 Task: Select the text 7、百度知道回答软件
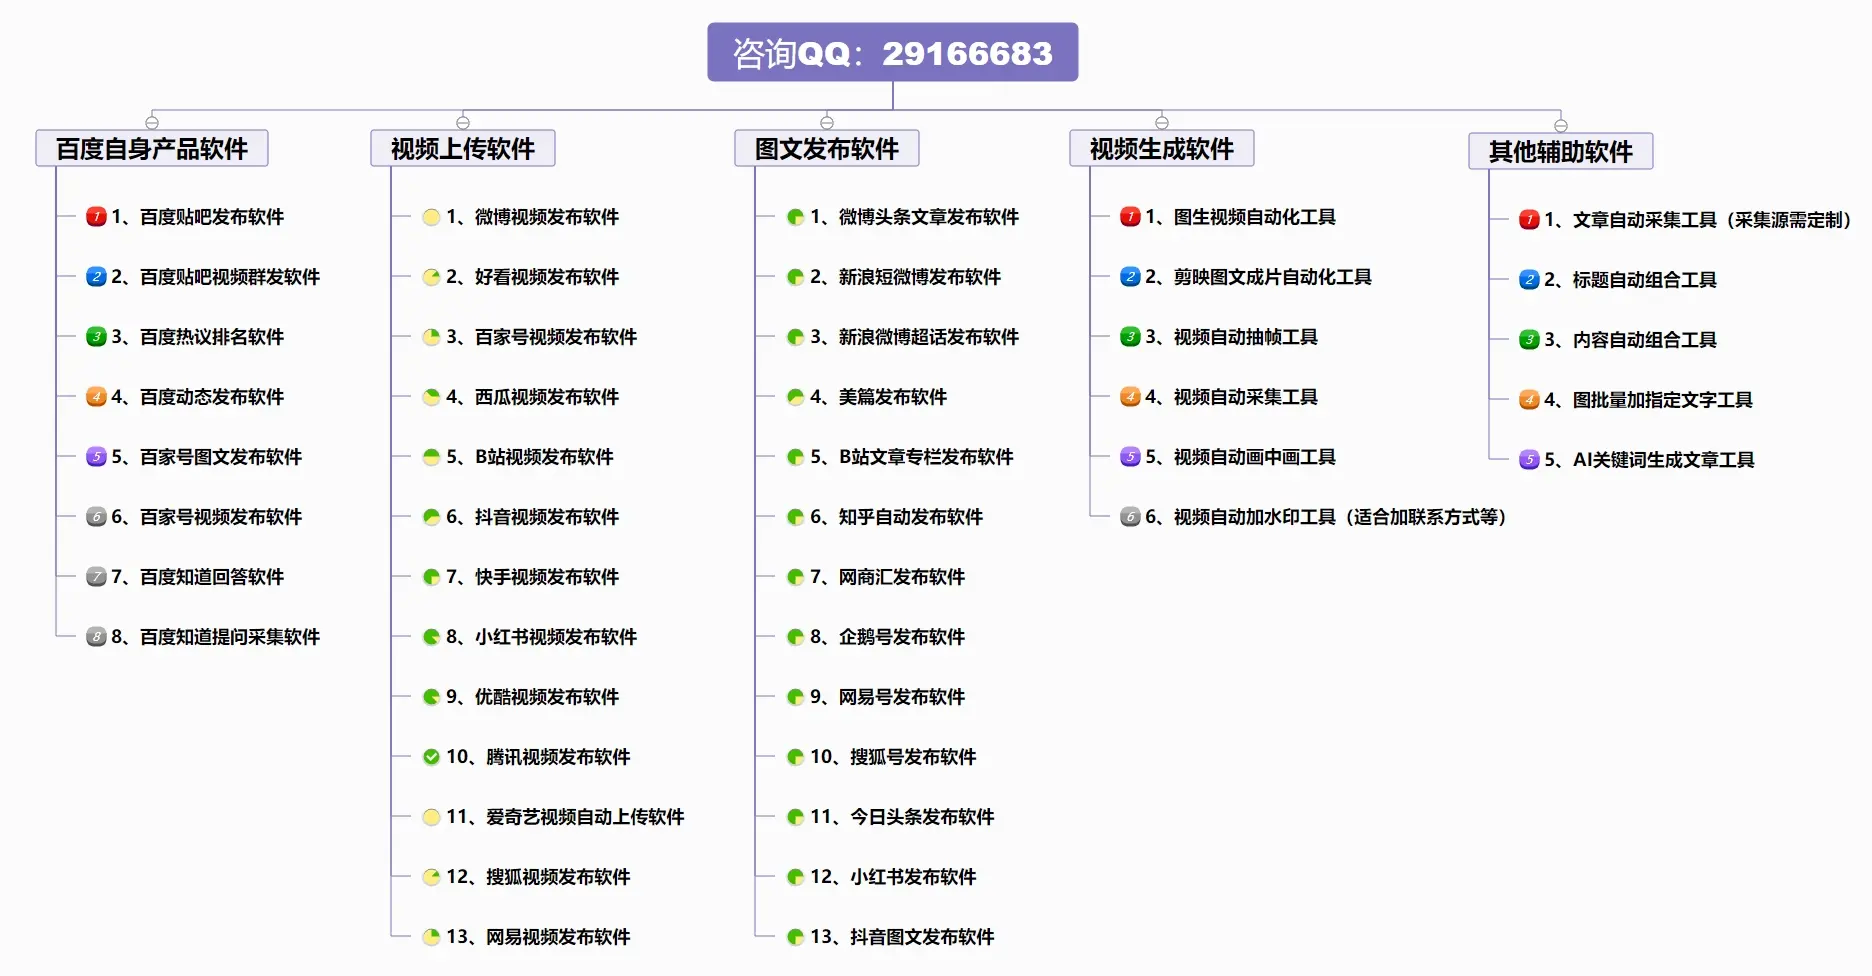198,577
